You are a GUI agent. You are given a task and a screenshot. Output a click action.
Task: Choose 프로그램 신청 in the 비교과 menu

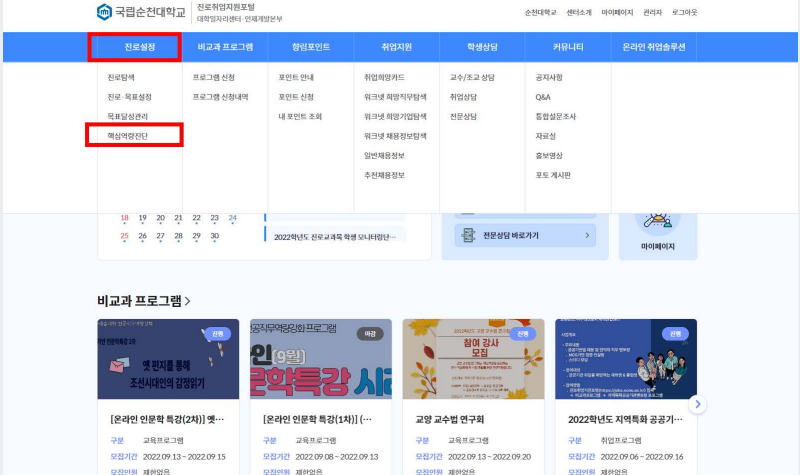tap(214, 77)
